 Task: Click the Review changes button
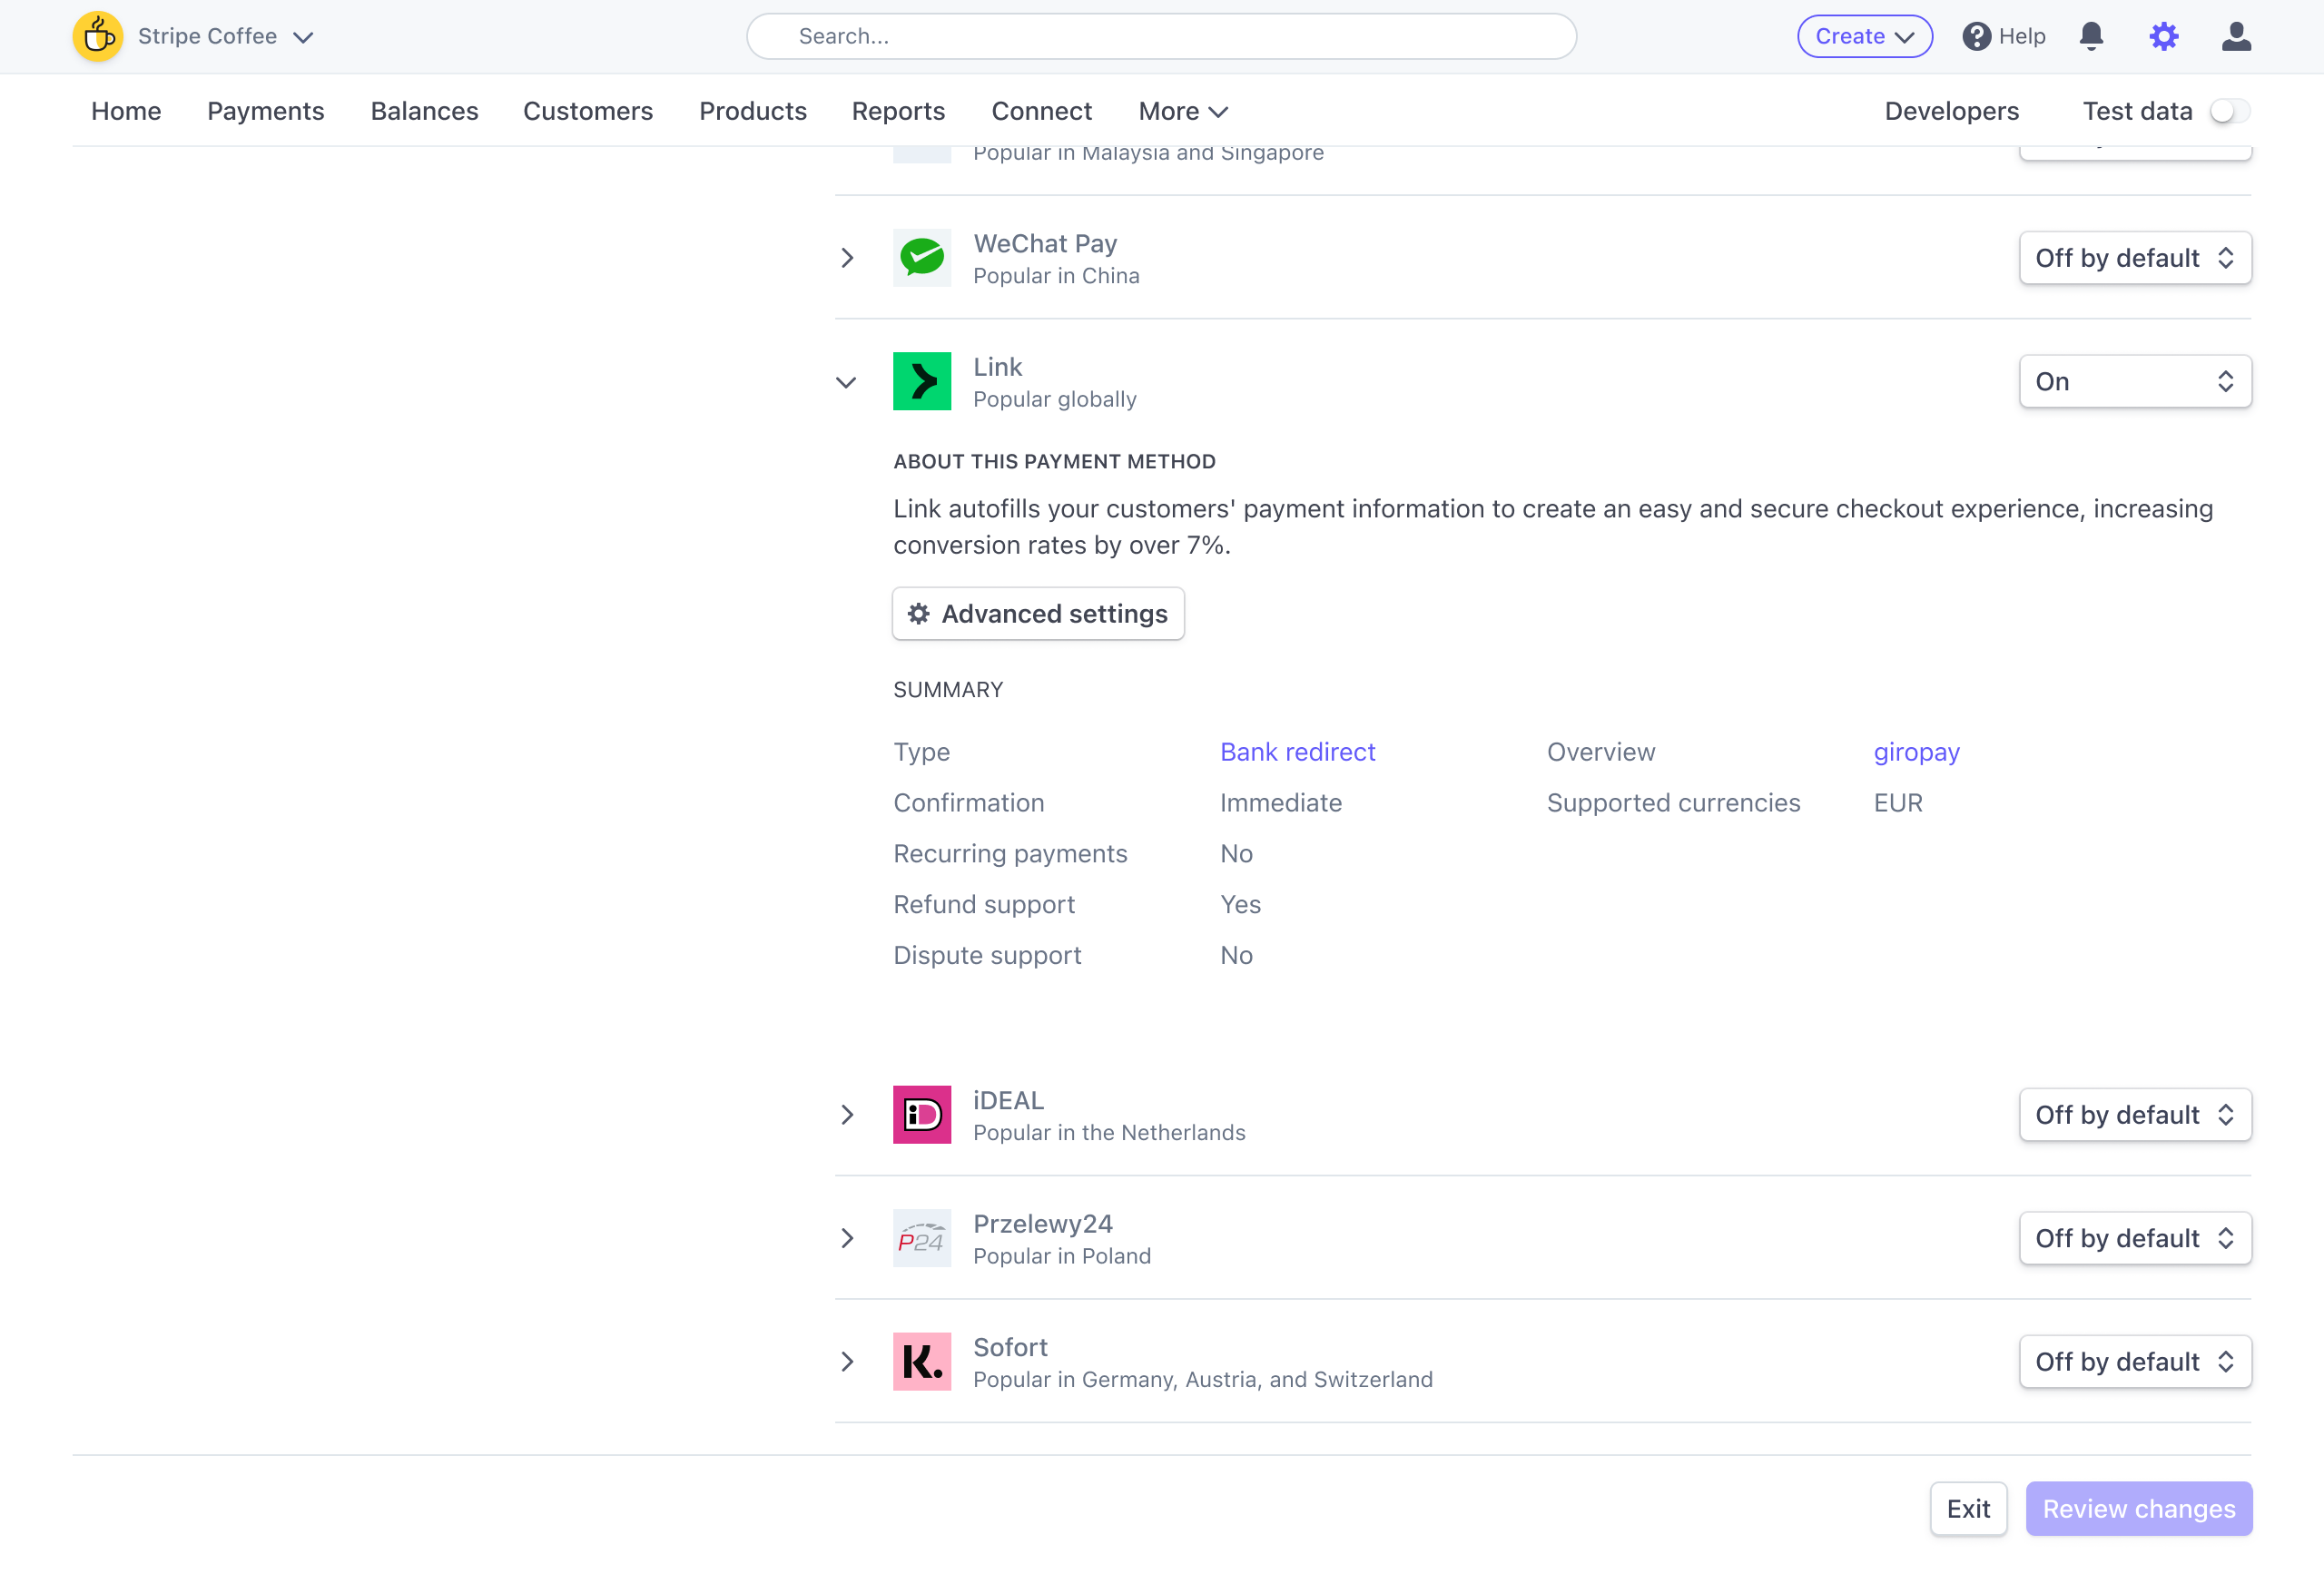coord(2140,1507)
